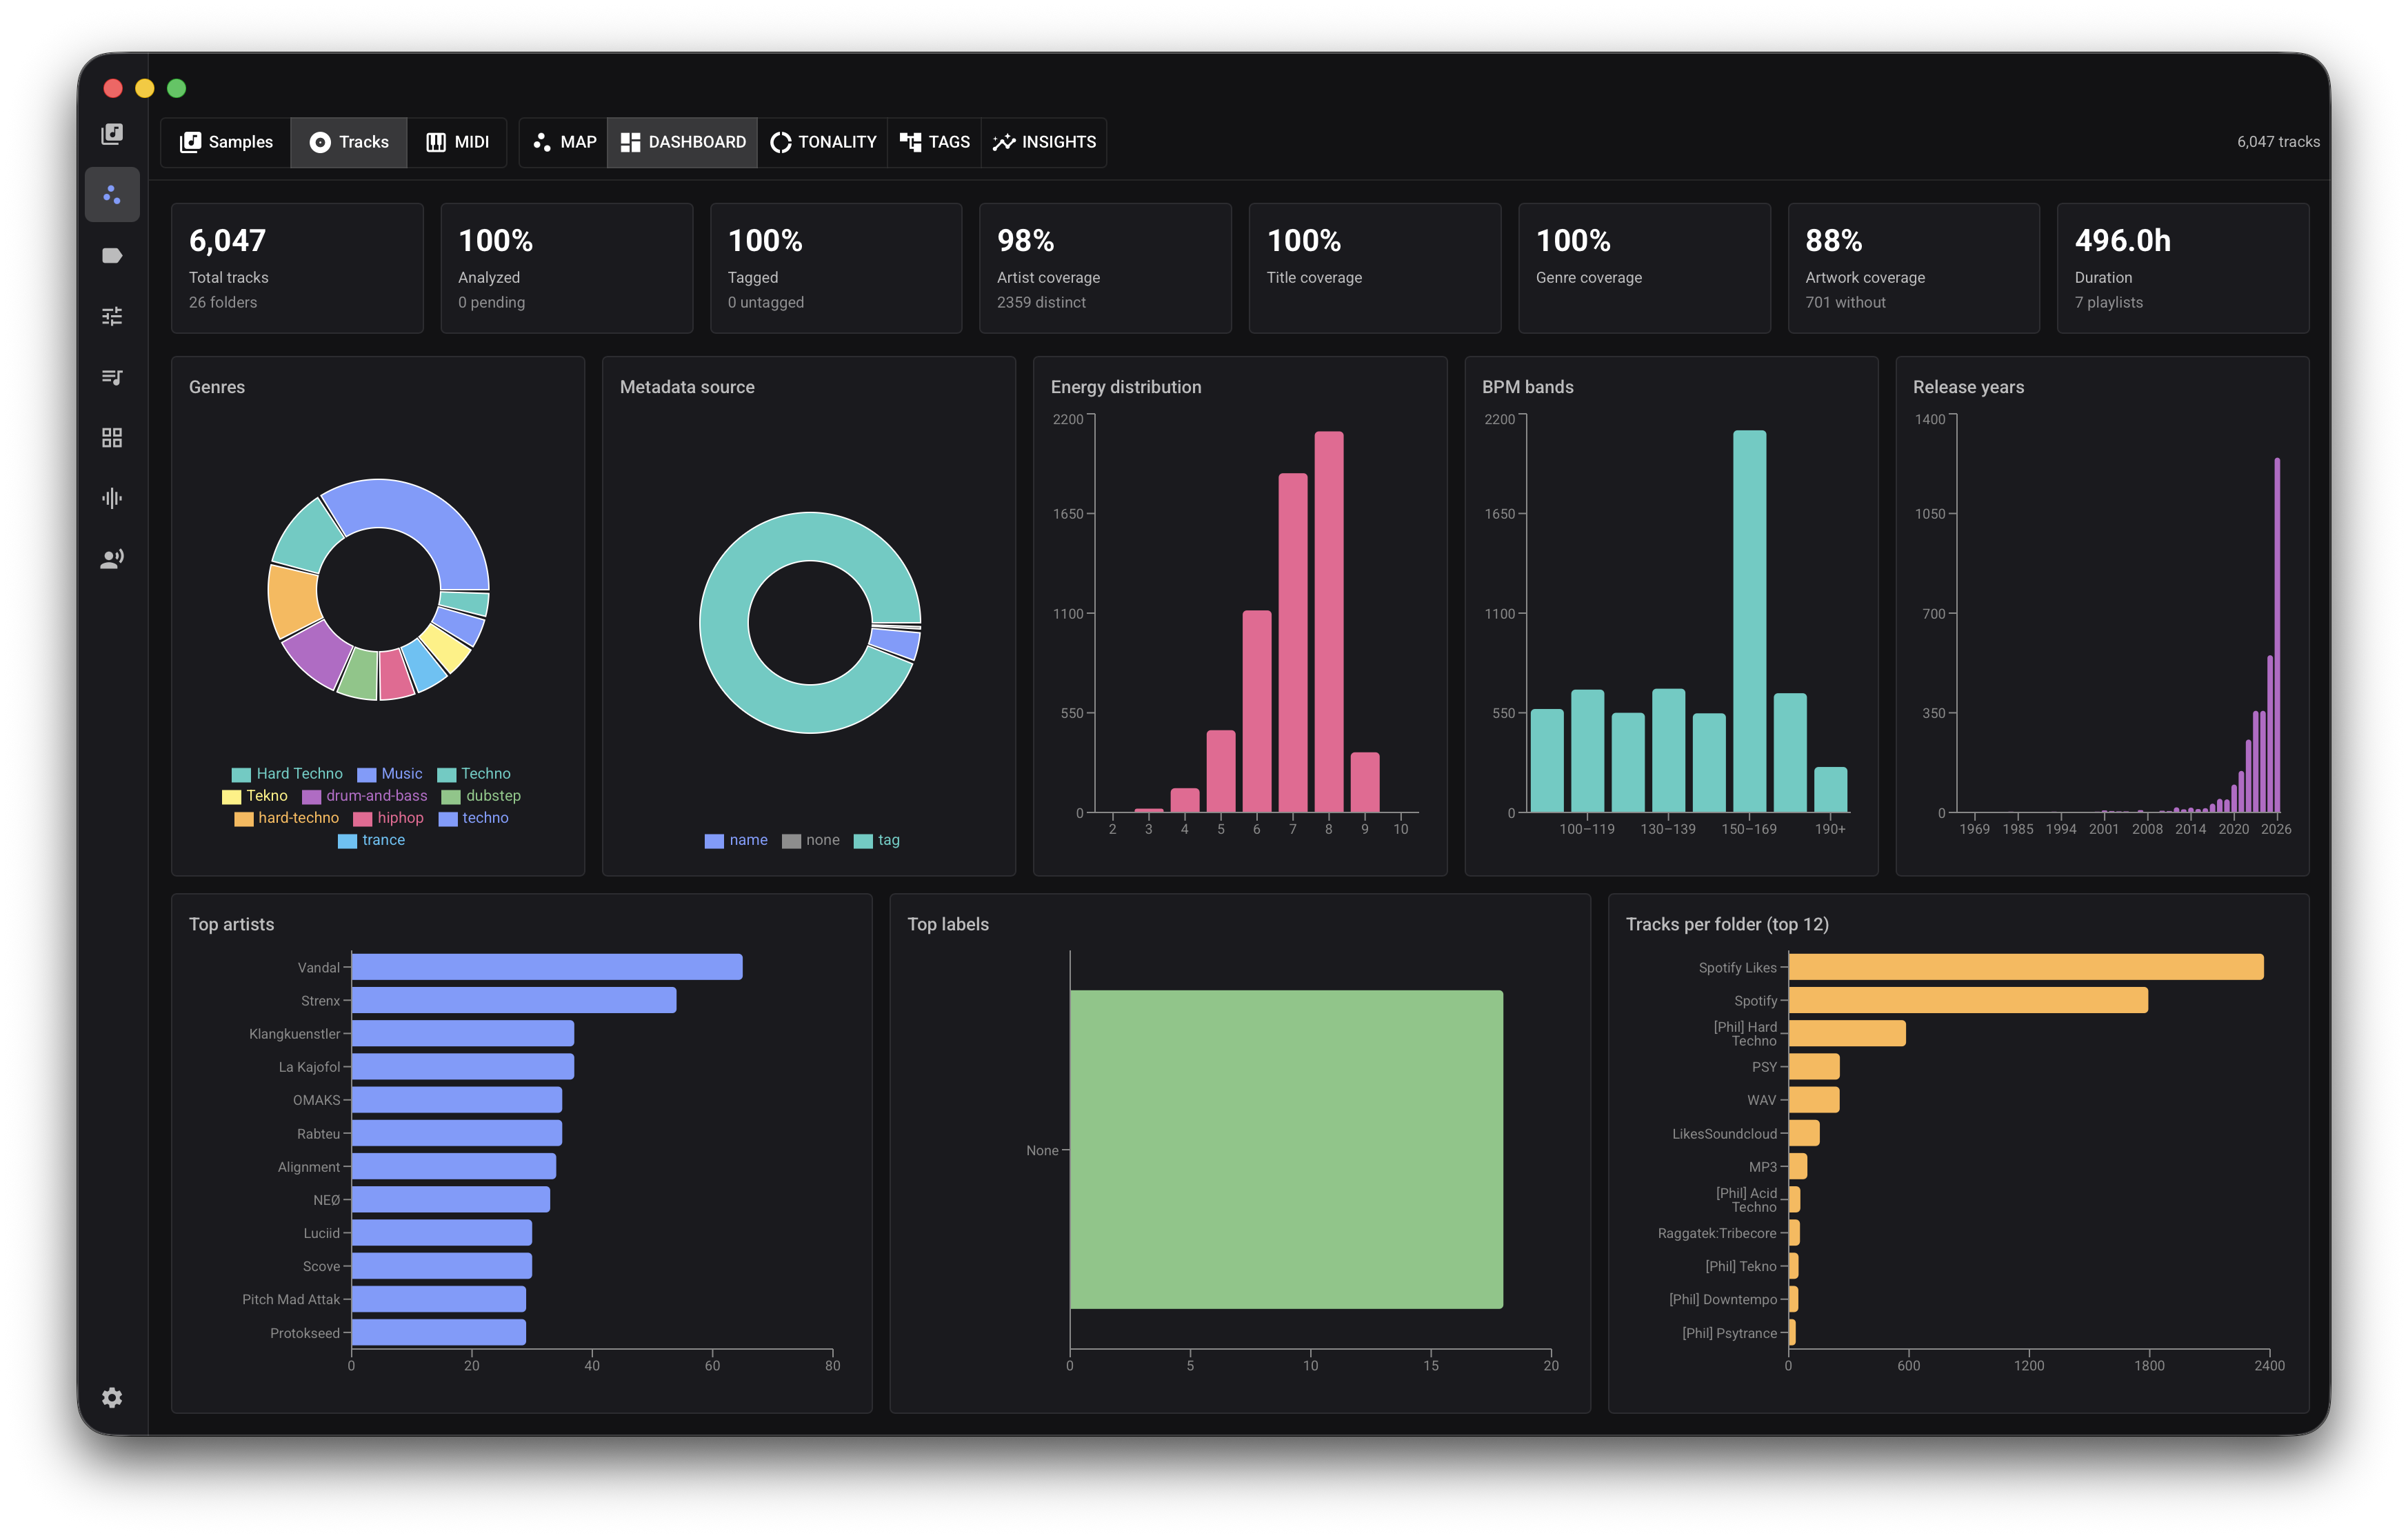Click the orange hard-techno slice in Genres donut
This screenshot has width=2408, height=1538.
(293, 601)
